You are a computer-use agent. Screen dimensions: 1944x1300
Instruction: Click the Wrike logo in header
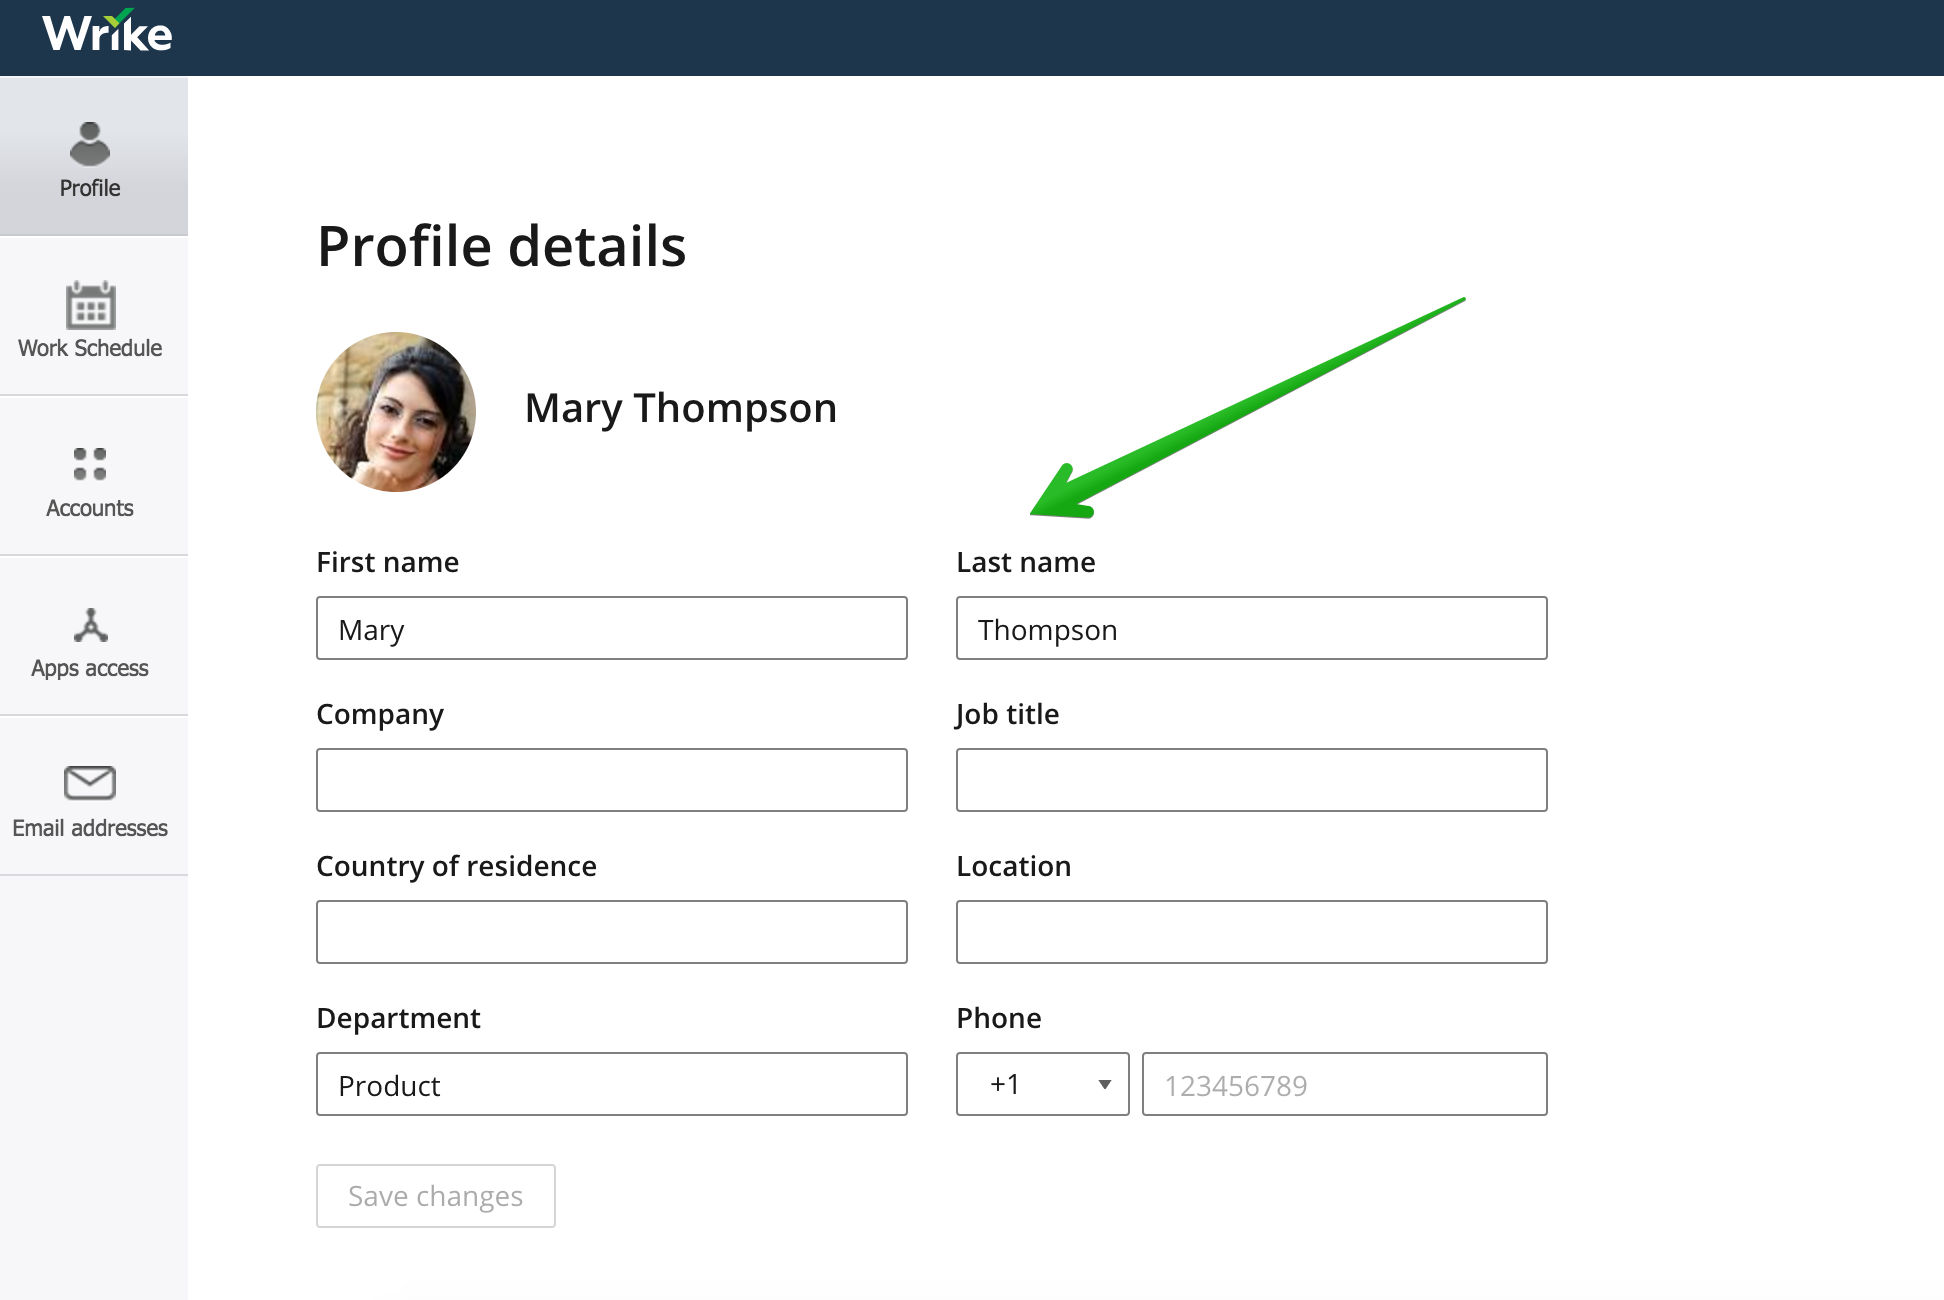click(107, 33)
